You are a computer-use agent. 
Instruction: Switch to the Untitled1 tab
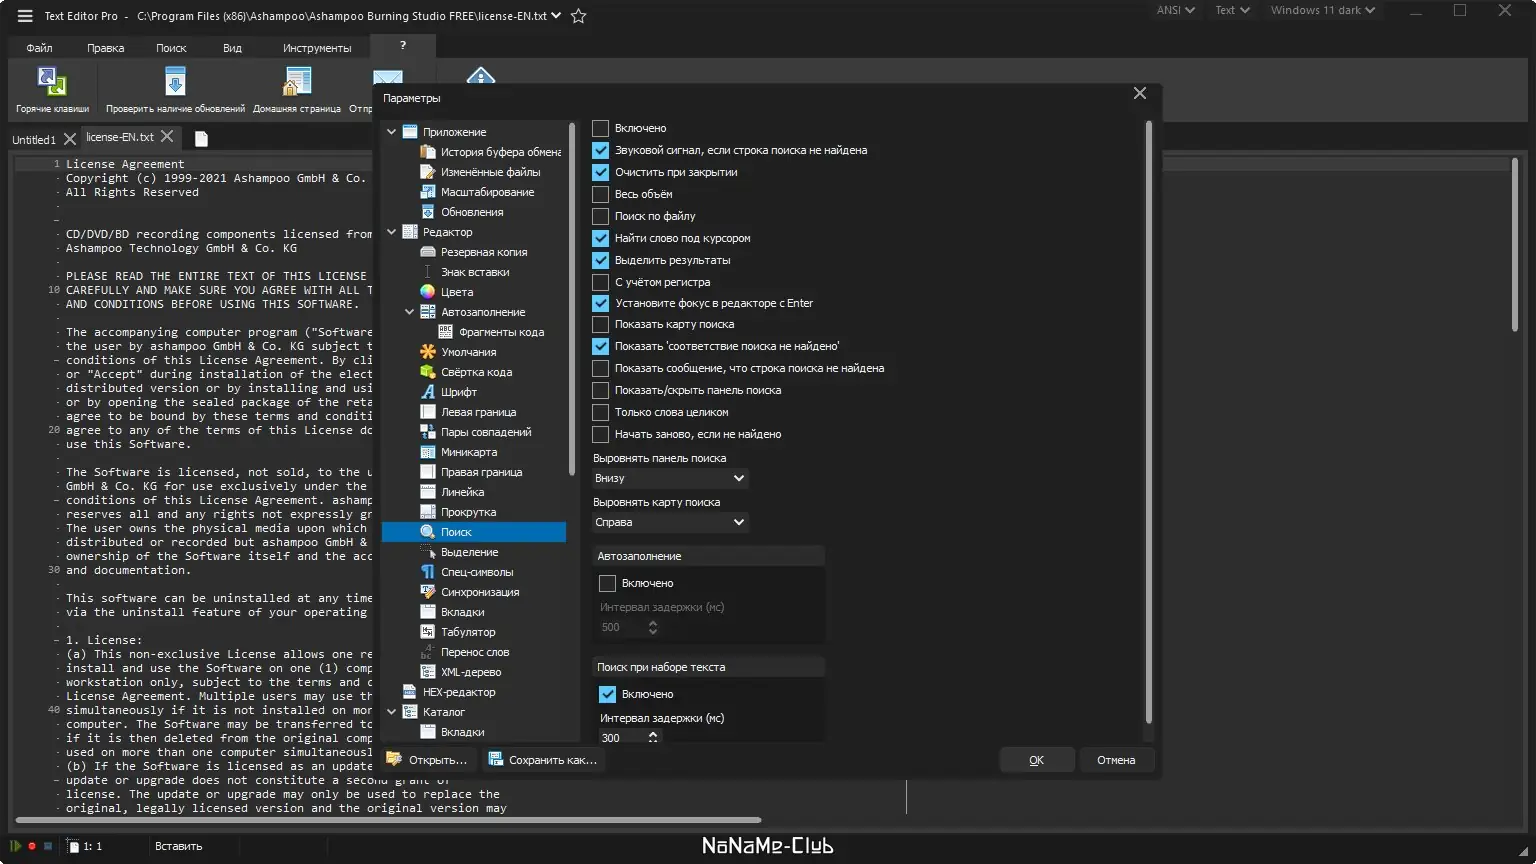34,140
